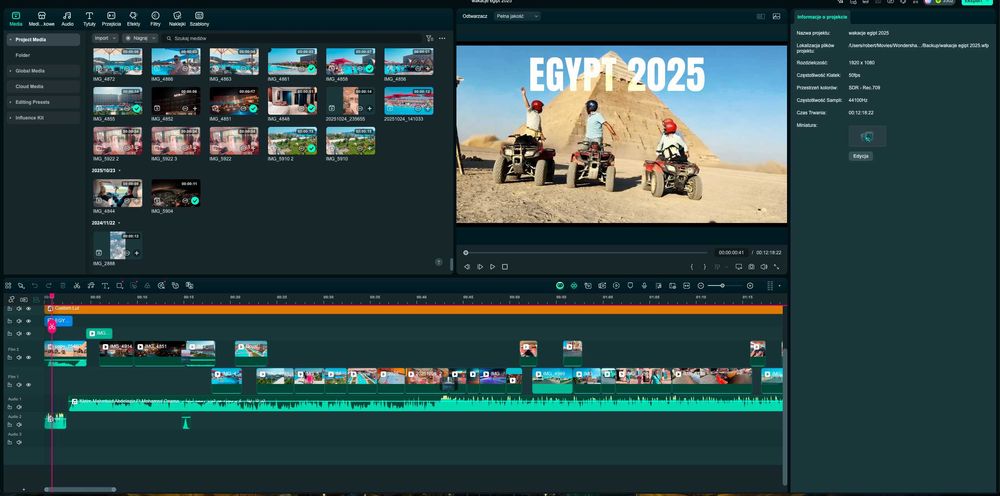This screenshot has height=496, width=1000.
Task: Click the image scope icon above preview
Action: [776, 16]
